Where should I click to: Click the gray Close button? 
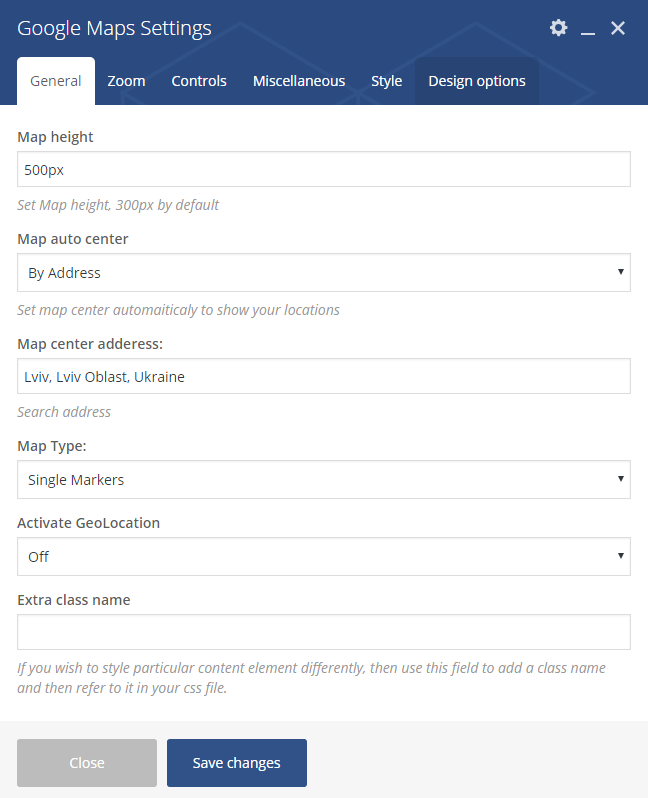(x=87, y=763)
